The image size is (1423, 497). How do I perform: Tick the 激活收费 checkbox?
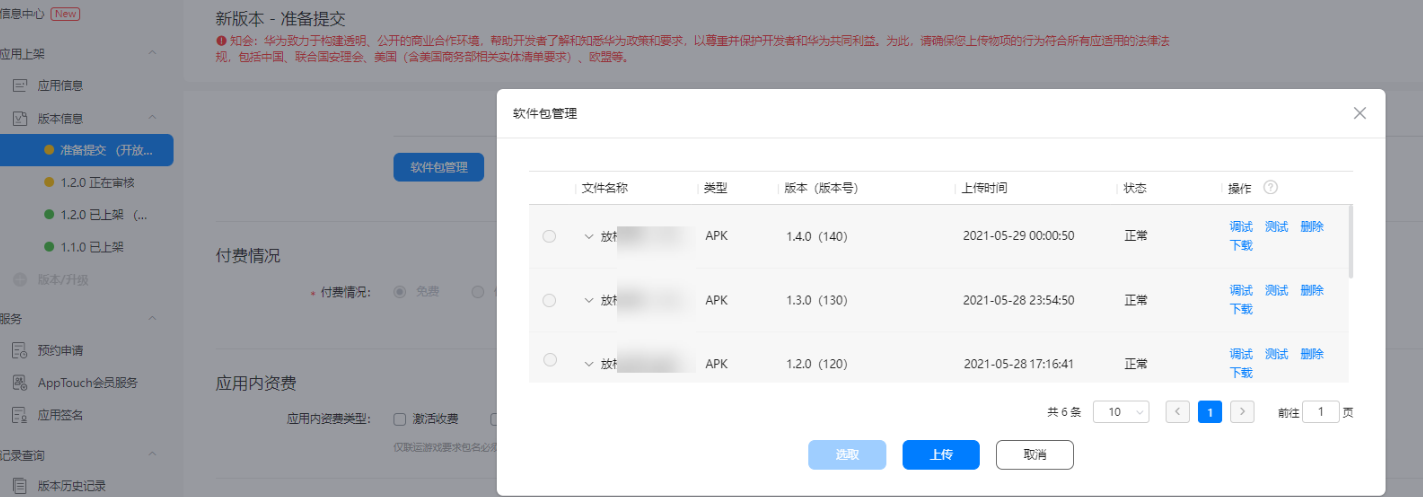pos(400,418)
